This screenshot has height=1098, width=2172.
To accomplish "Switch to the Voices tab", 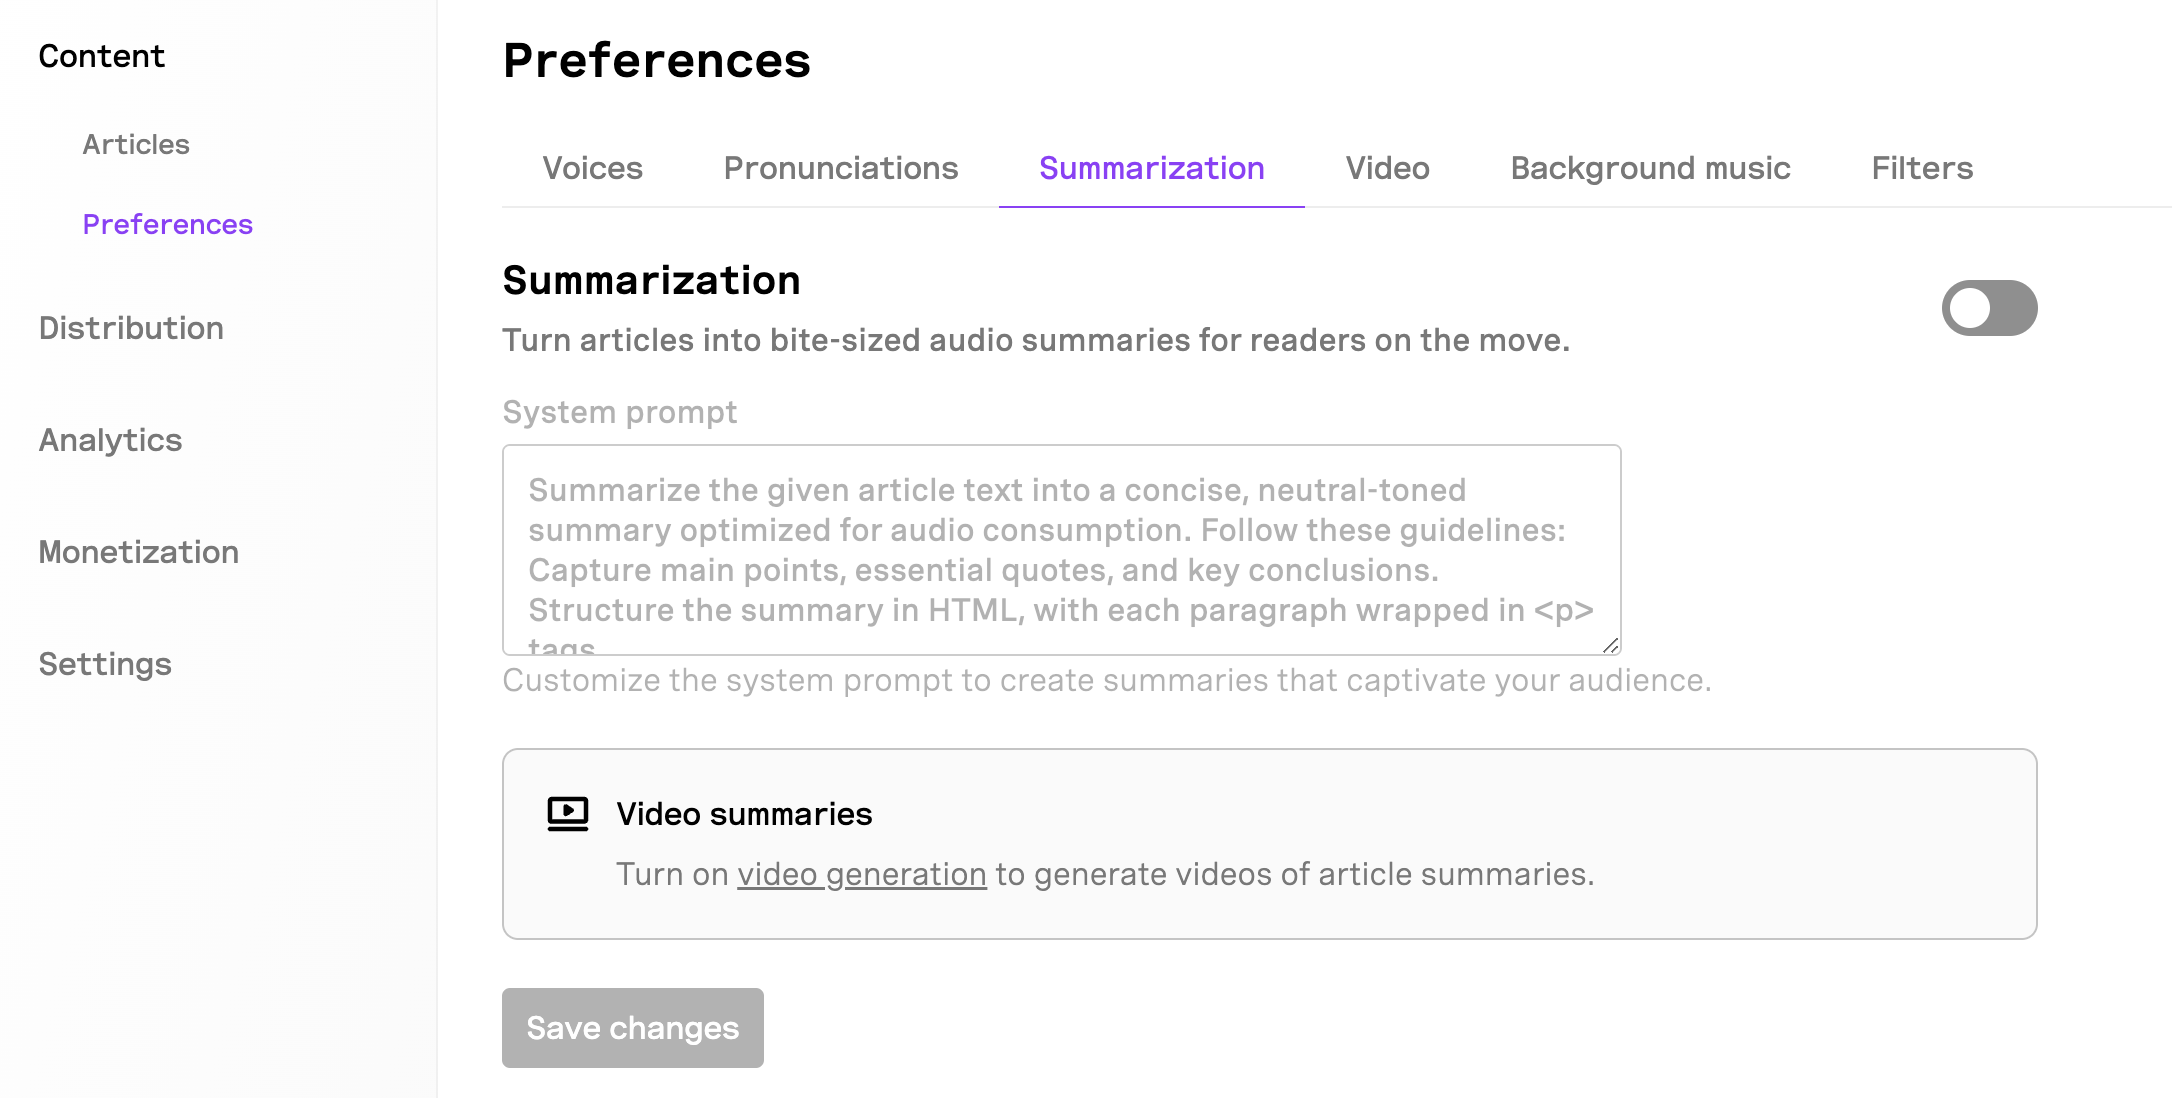I will tap(592, 168).
